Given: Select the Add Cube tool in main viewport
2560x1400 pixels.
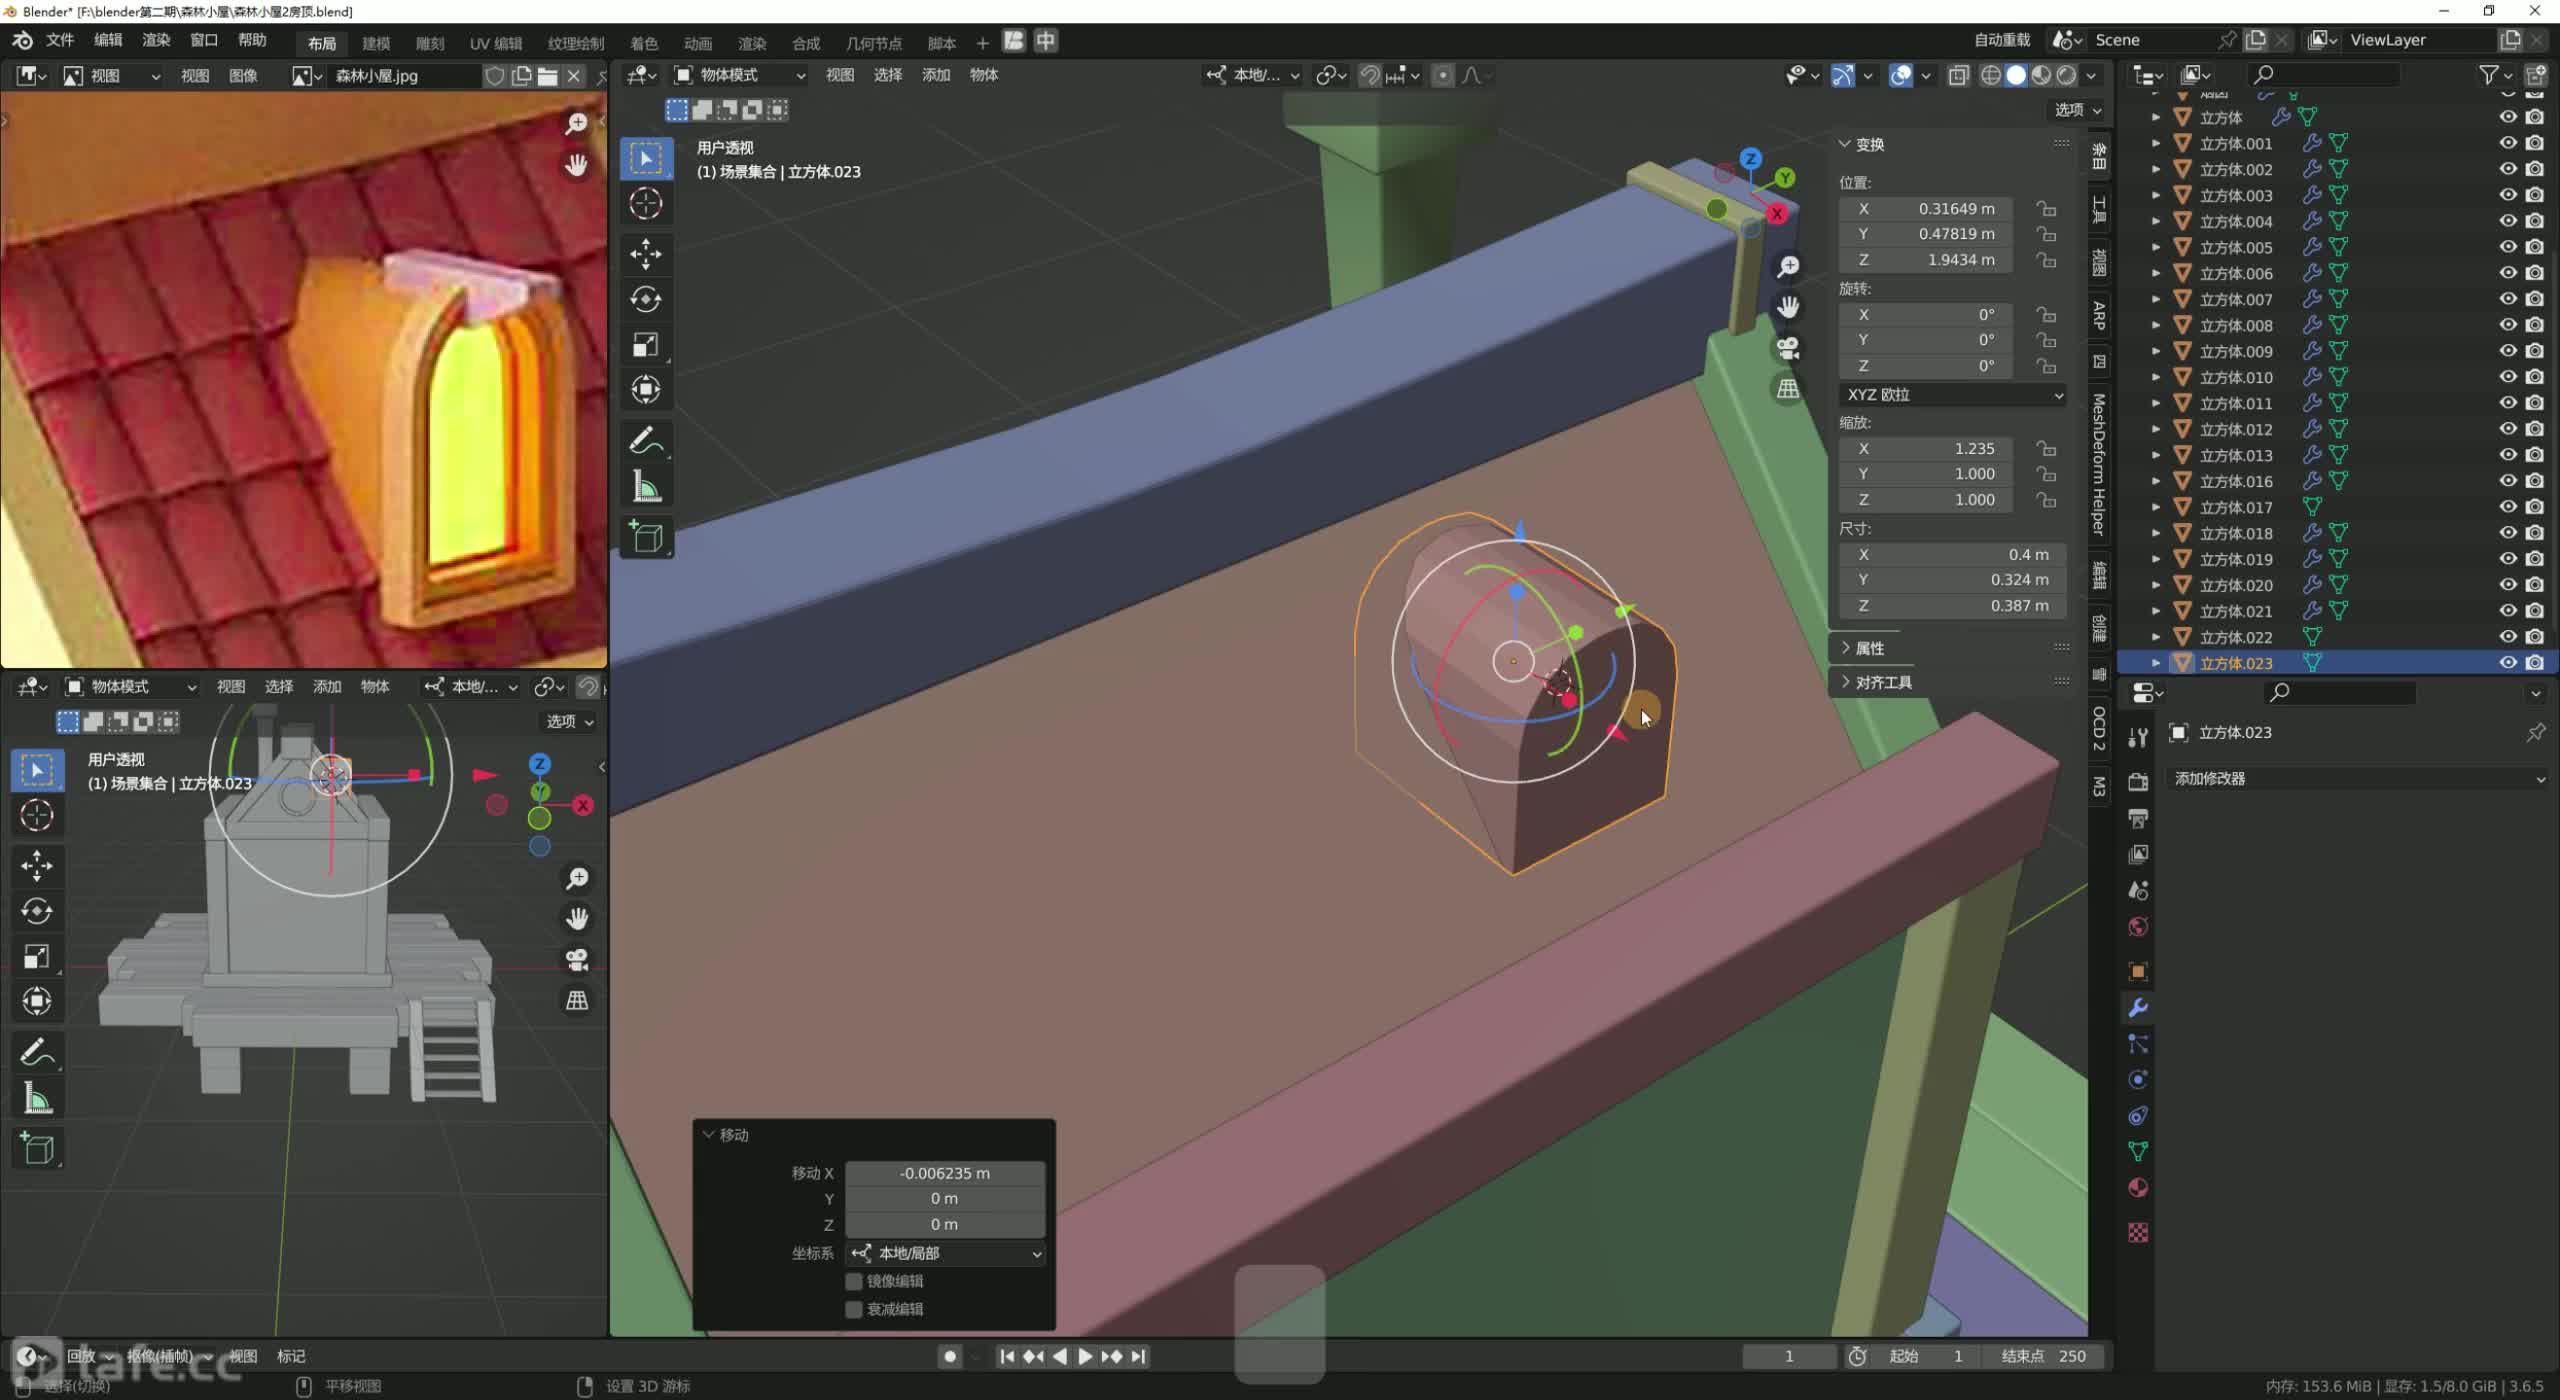Looking at the screenshot, I should [646, 538].
